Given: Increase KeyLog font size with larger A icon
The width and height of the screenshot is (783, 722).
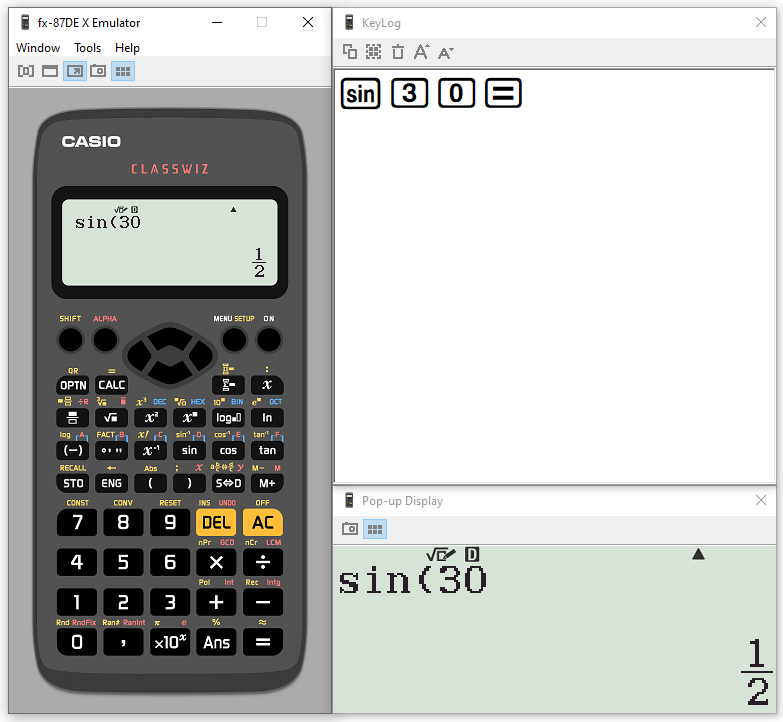Looking at the screenshot, I should (x=421, y=52).
